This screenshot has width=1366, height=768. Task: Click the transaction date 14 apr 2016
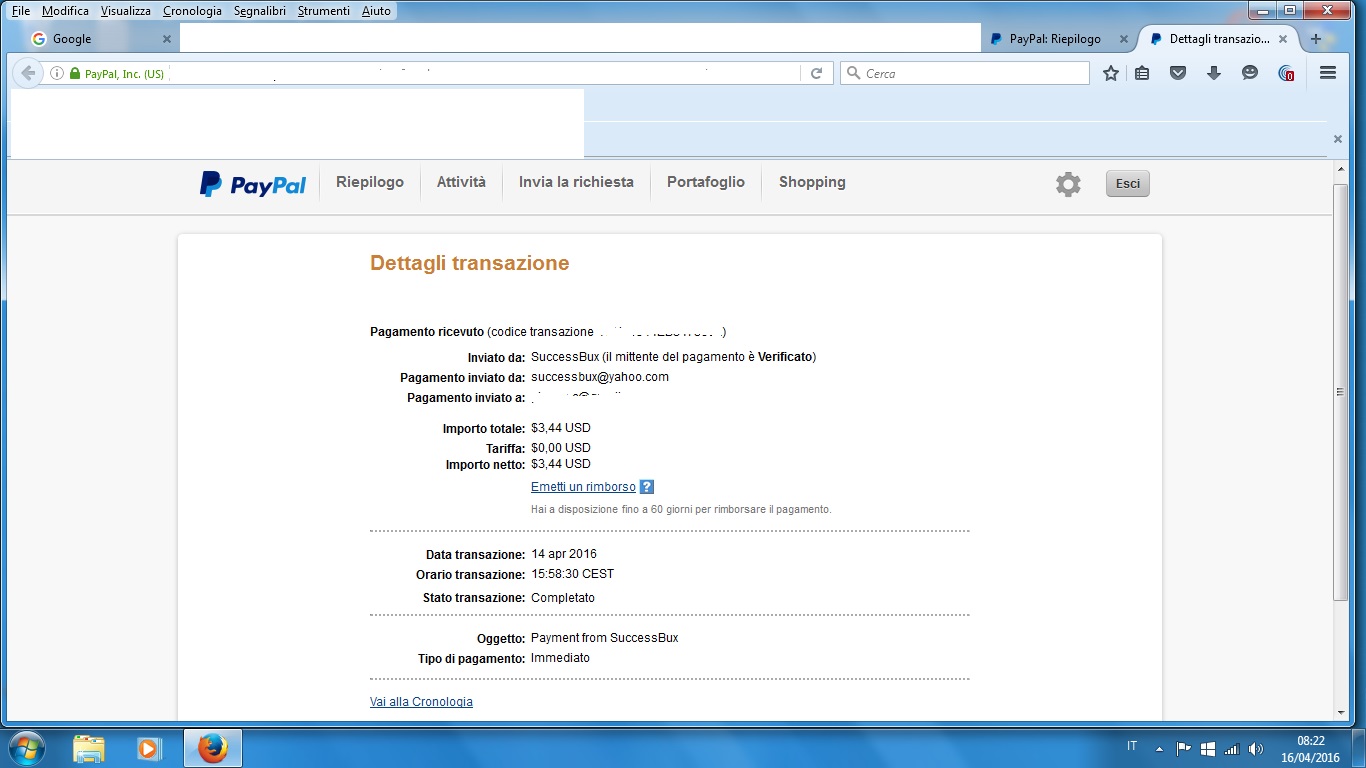564,554
